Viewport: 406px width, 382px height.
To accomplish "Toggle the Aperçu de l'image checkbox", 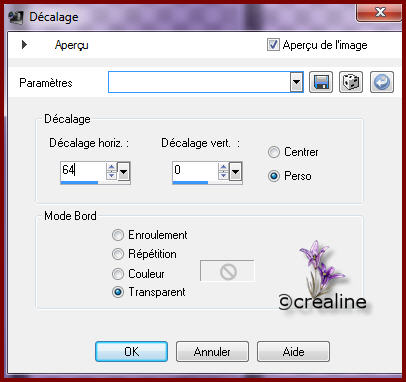I will pyautogui.click(x=273, y=45).
